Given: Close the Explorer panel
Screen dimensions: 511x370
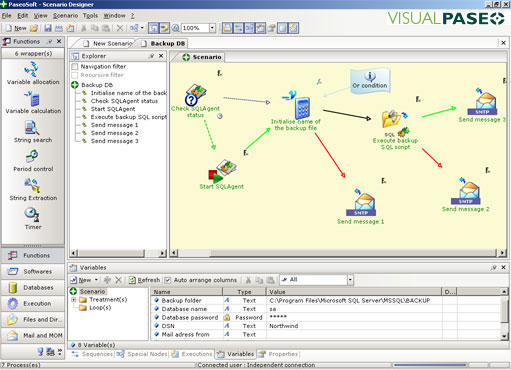Looking at the screenshot, I should (161, 56).
